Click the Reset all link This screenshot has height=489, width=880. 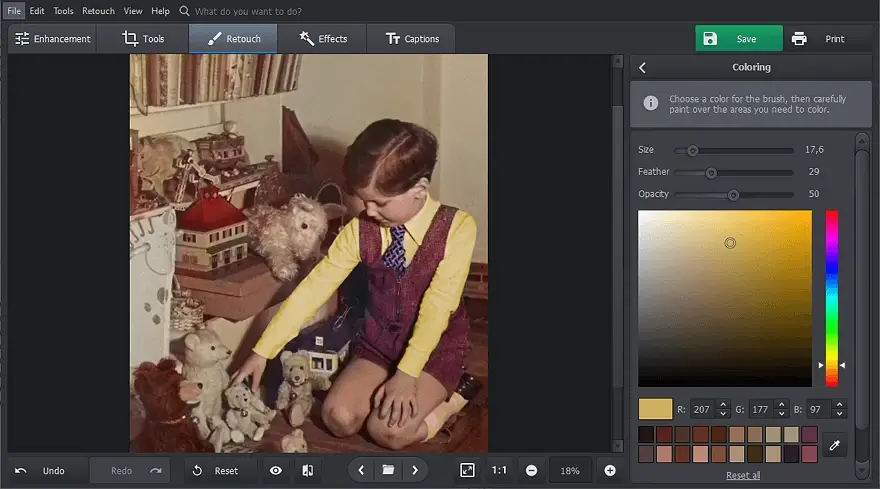pyautogui.click(x=743, y=476)
